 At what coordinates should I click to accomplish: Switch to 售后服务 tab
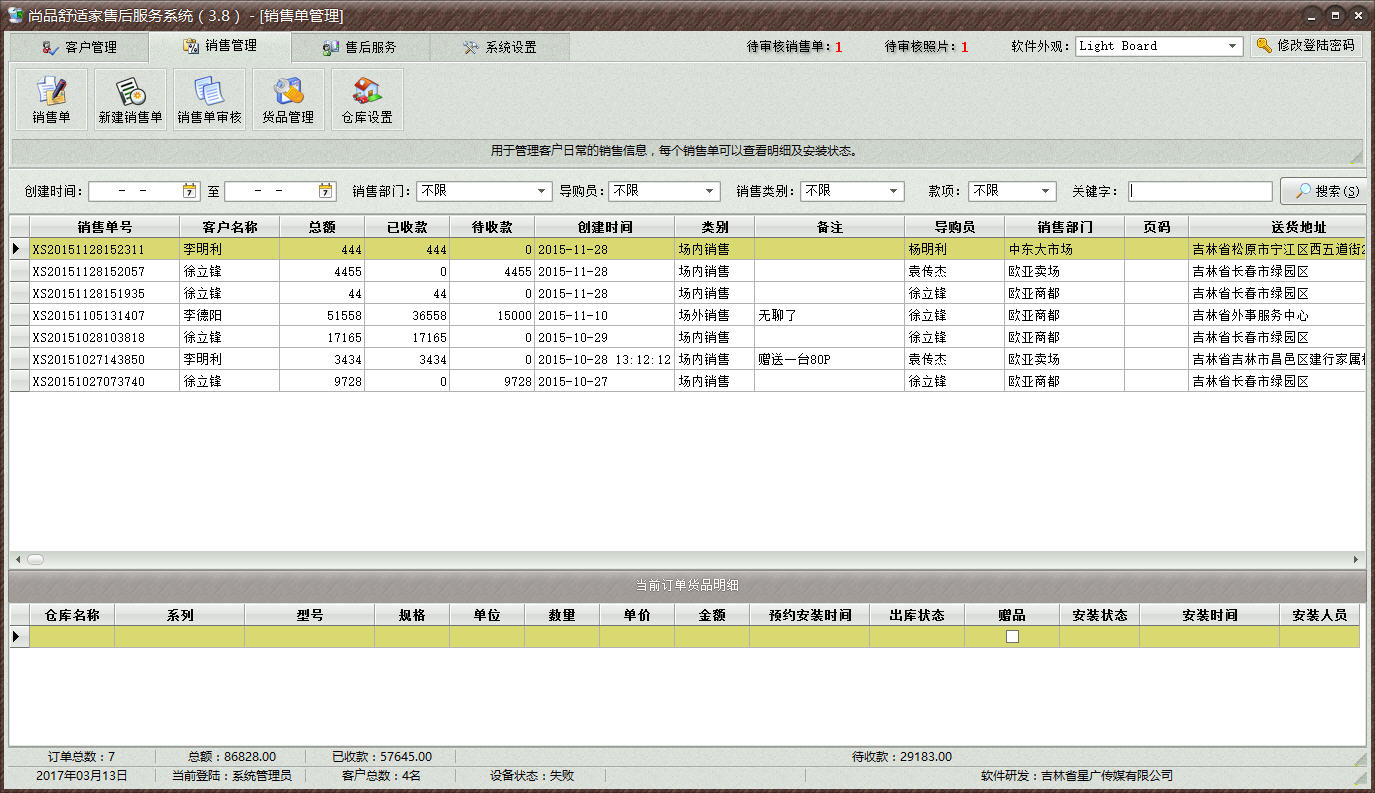(x=360, y=47)
